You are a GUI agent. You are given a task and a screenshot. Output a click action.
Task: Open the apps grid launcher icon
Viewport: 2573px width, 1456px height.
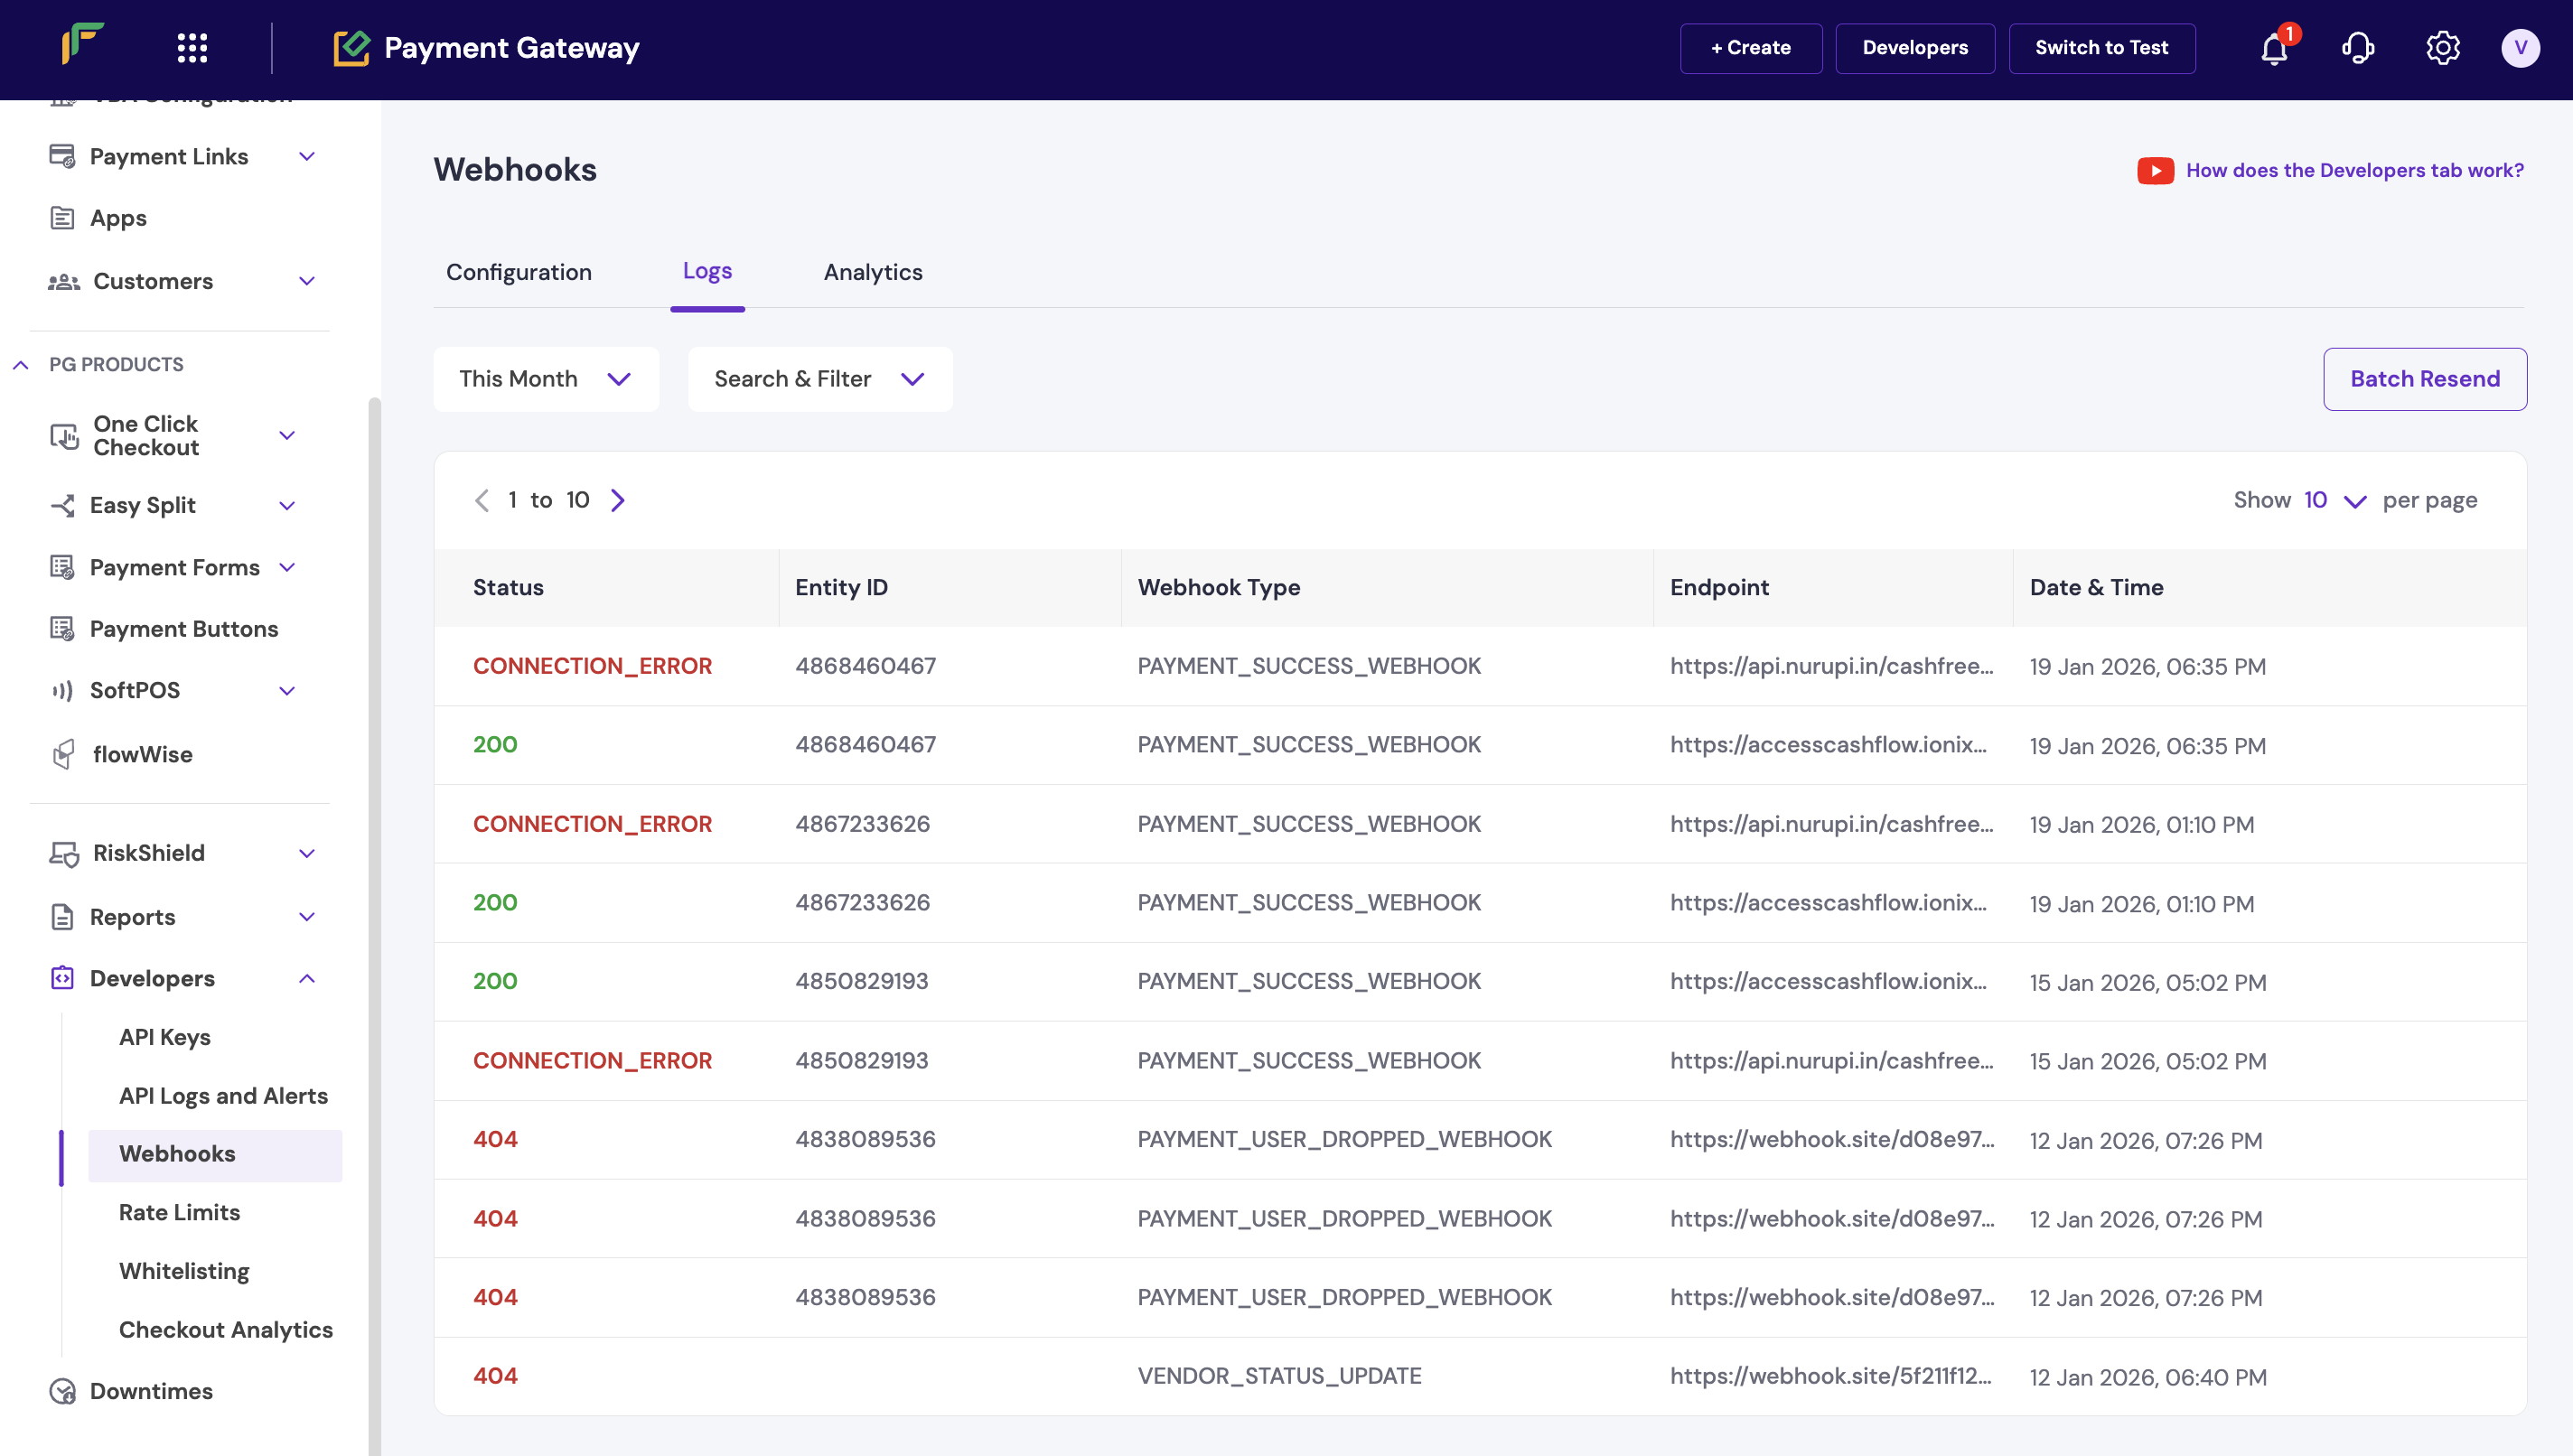click(192, 48)
